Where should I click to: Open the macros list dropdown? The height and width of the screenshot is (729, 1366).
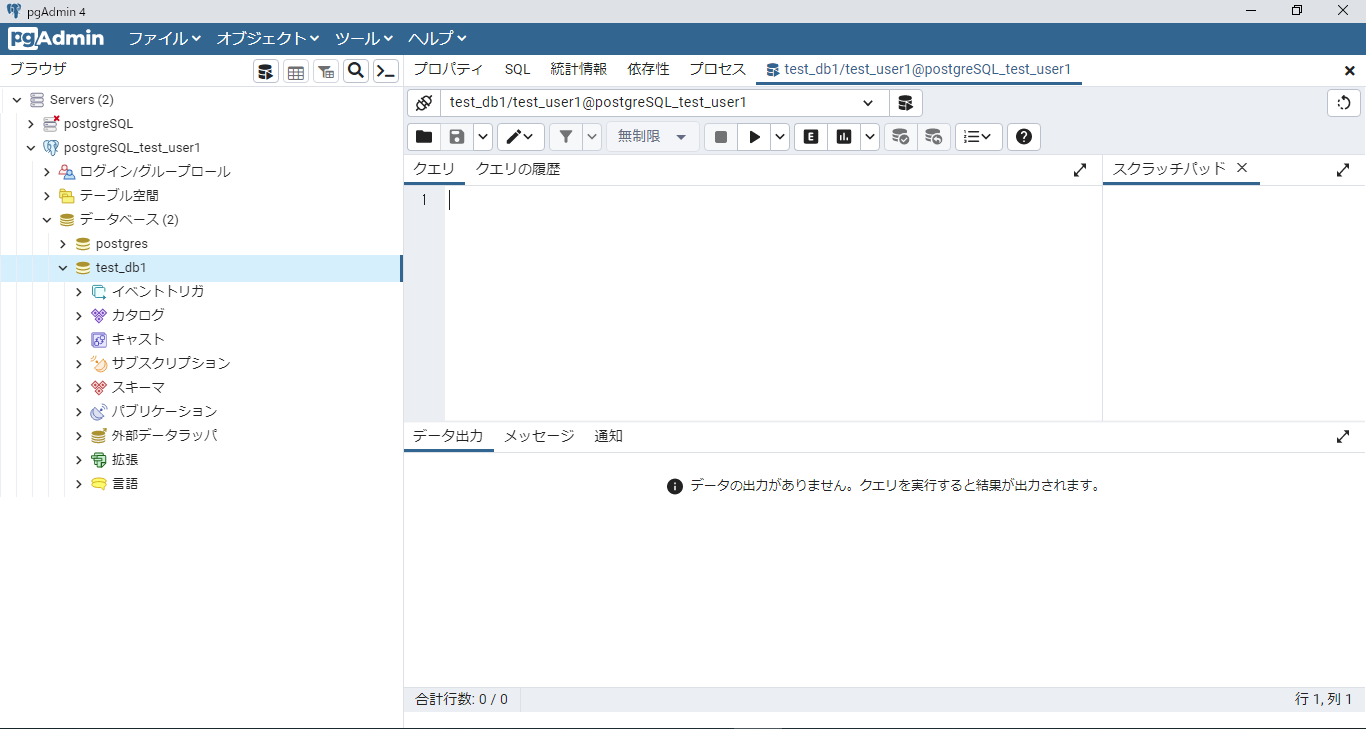pyautogui.click(x=979, y=137)
